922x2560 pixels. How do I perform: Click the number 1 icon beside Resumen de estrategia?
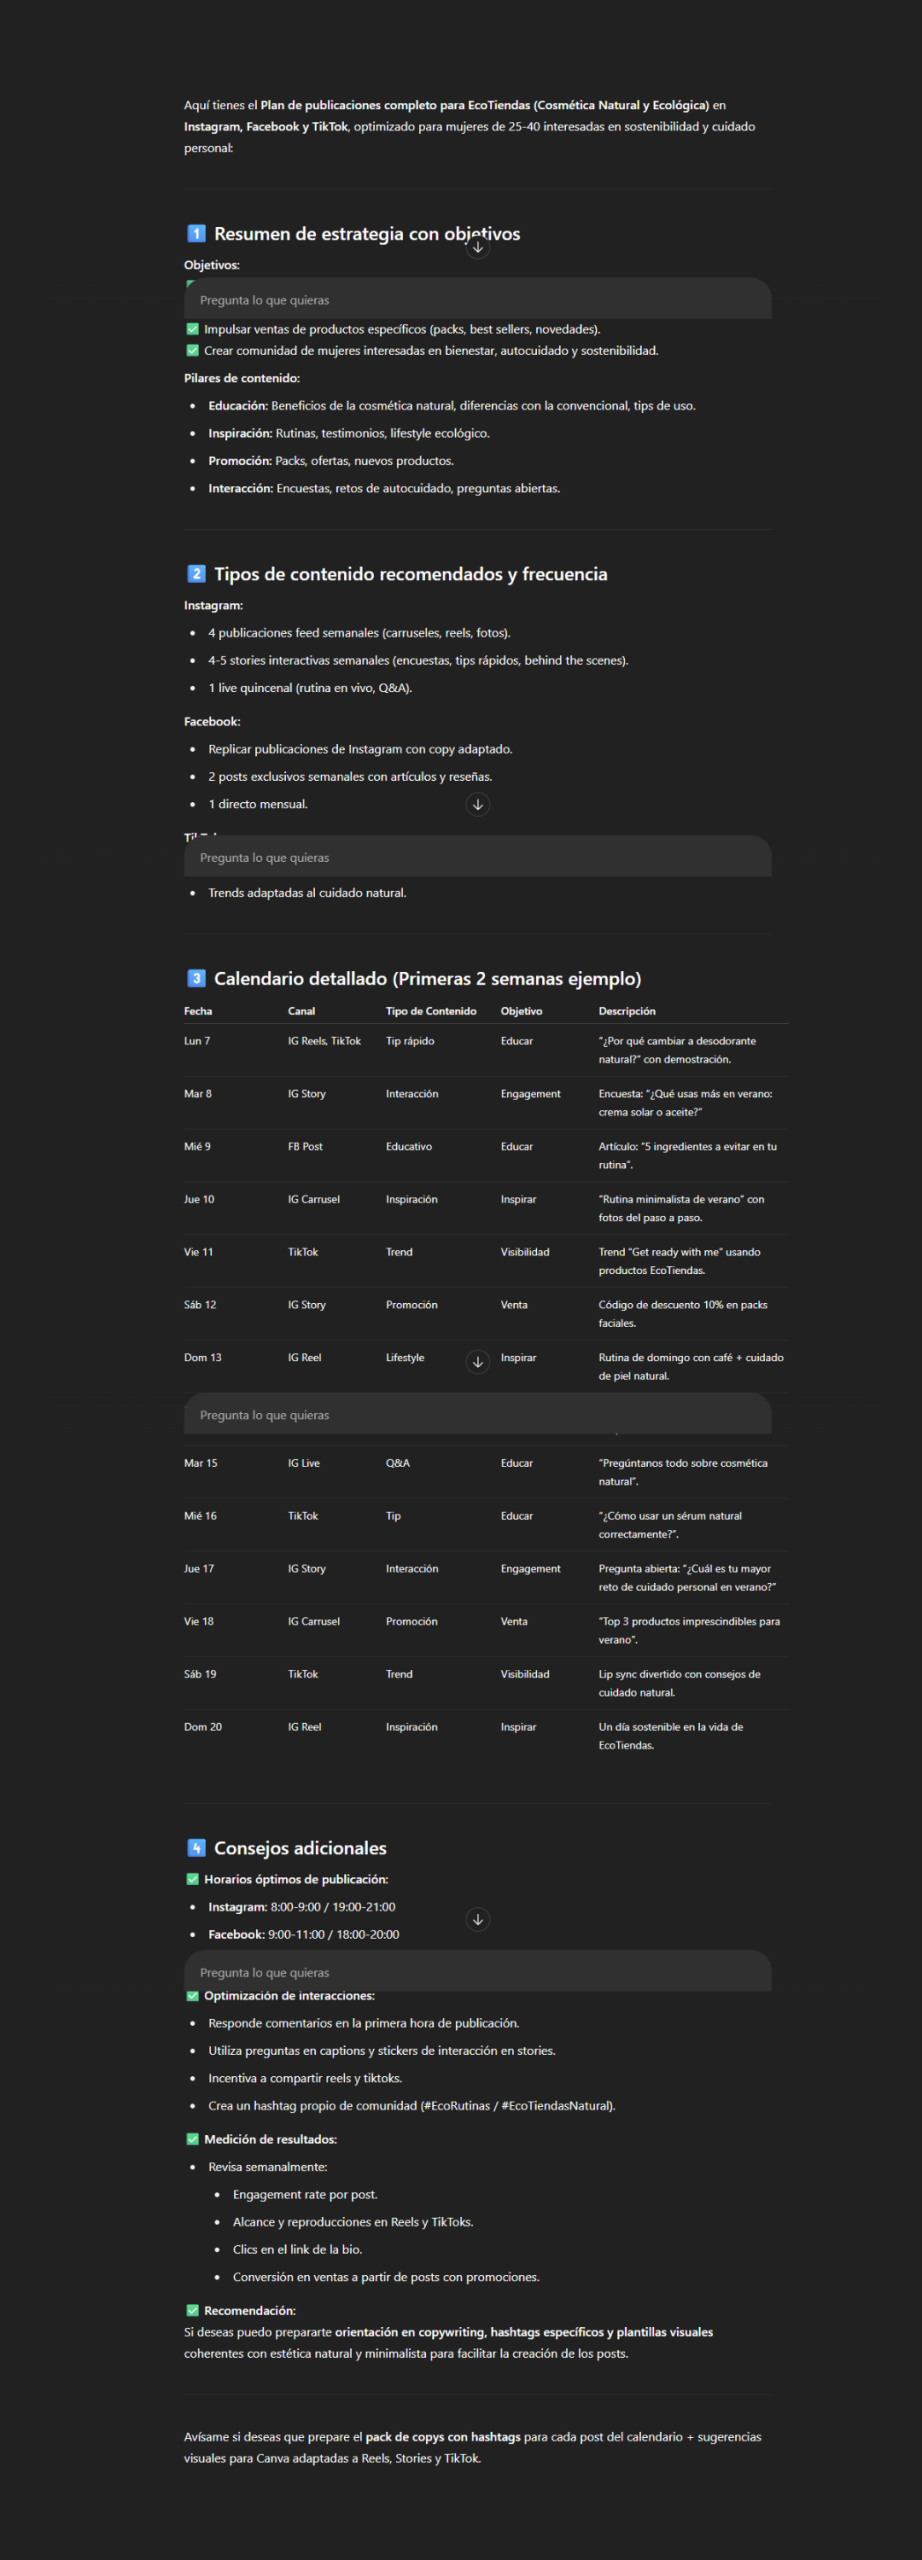pyautogui.click(x=196, y=233)
